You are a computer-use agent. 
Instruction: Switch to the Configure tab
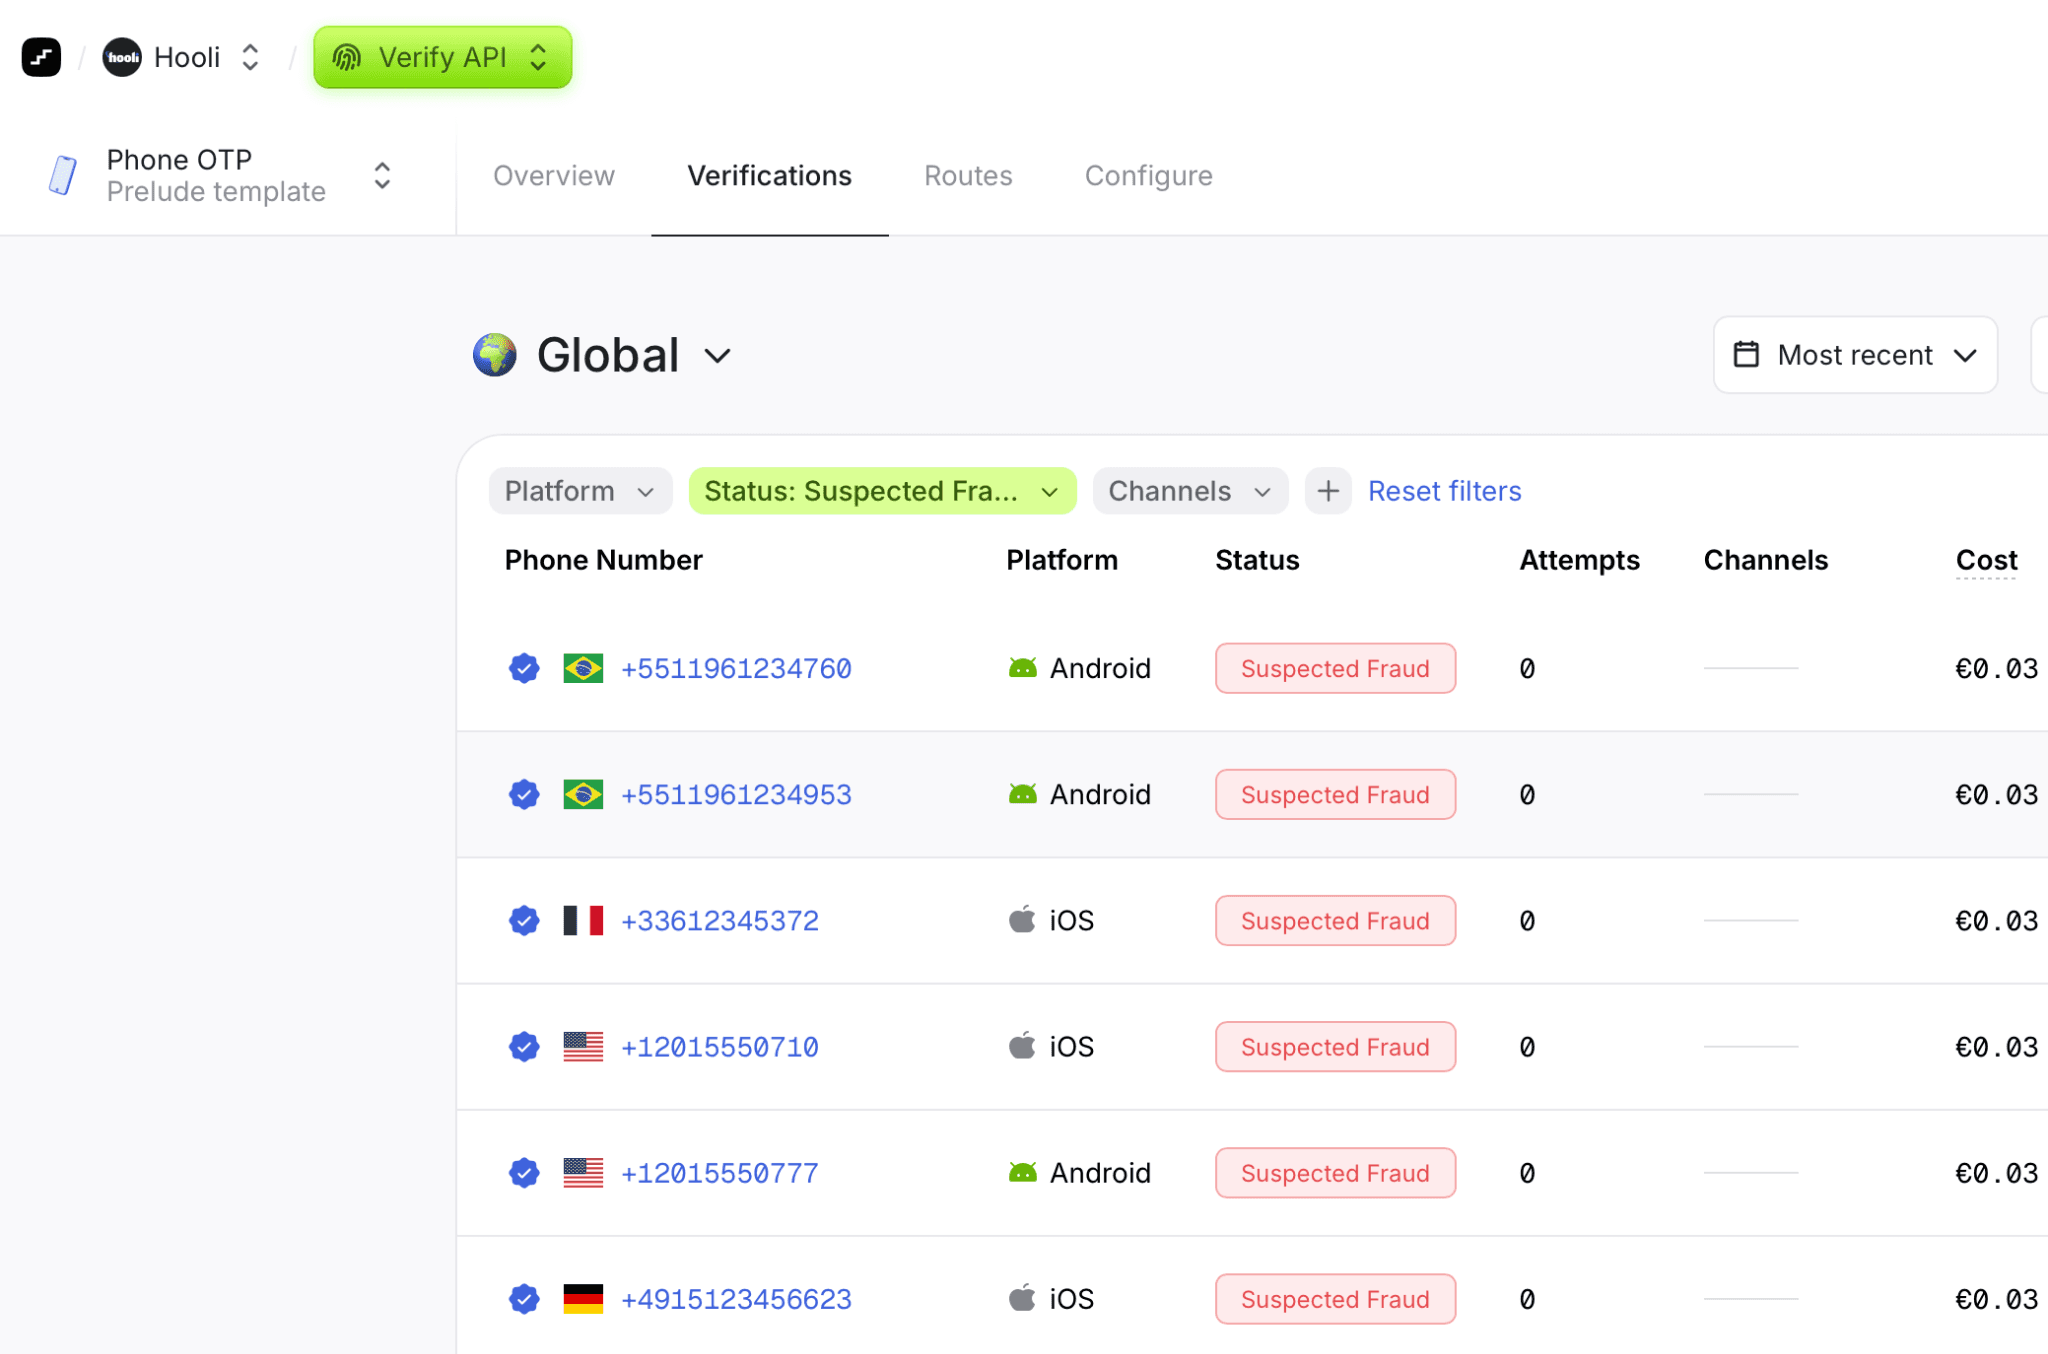tap(1148, 175)
